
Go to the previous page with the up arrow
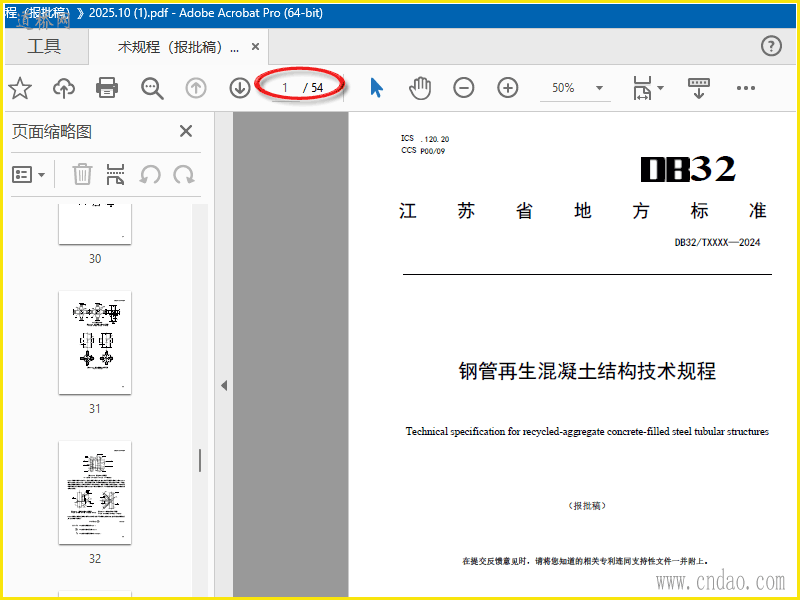[195, 88]
